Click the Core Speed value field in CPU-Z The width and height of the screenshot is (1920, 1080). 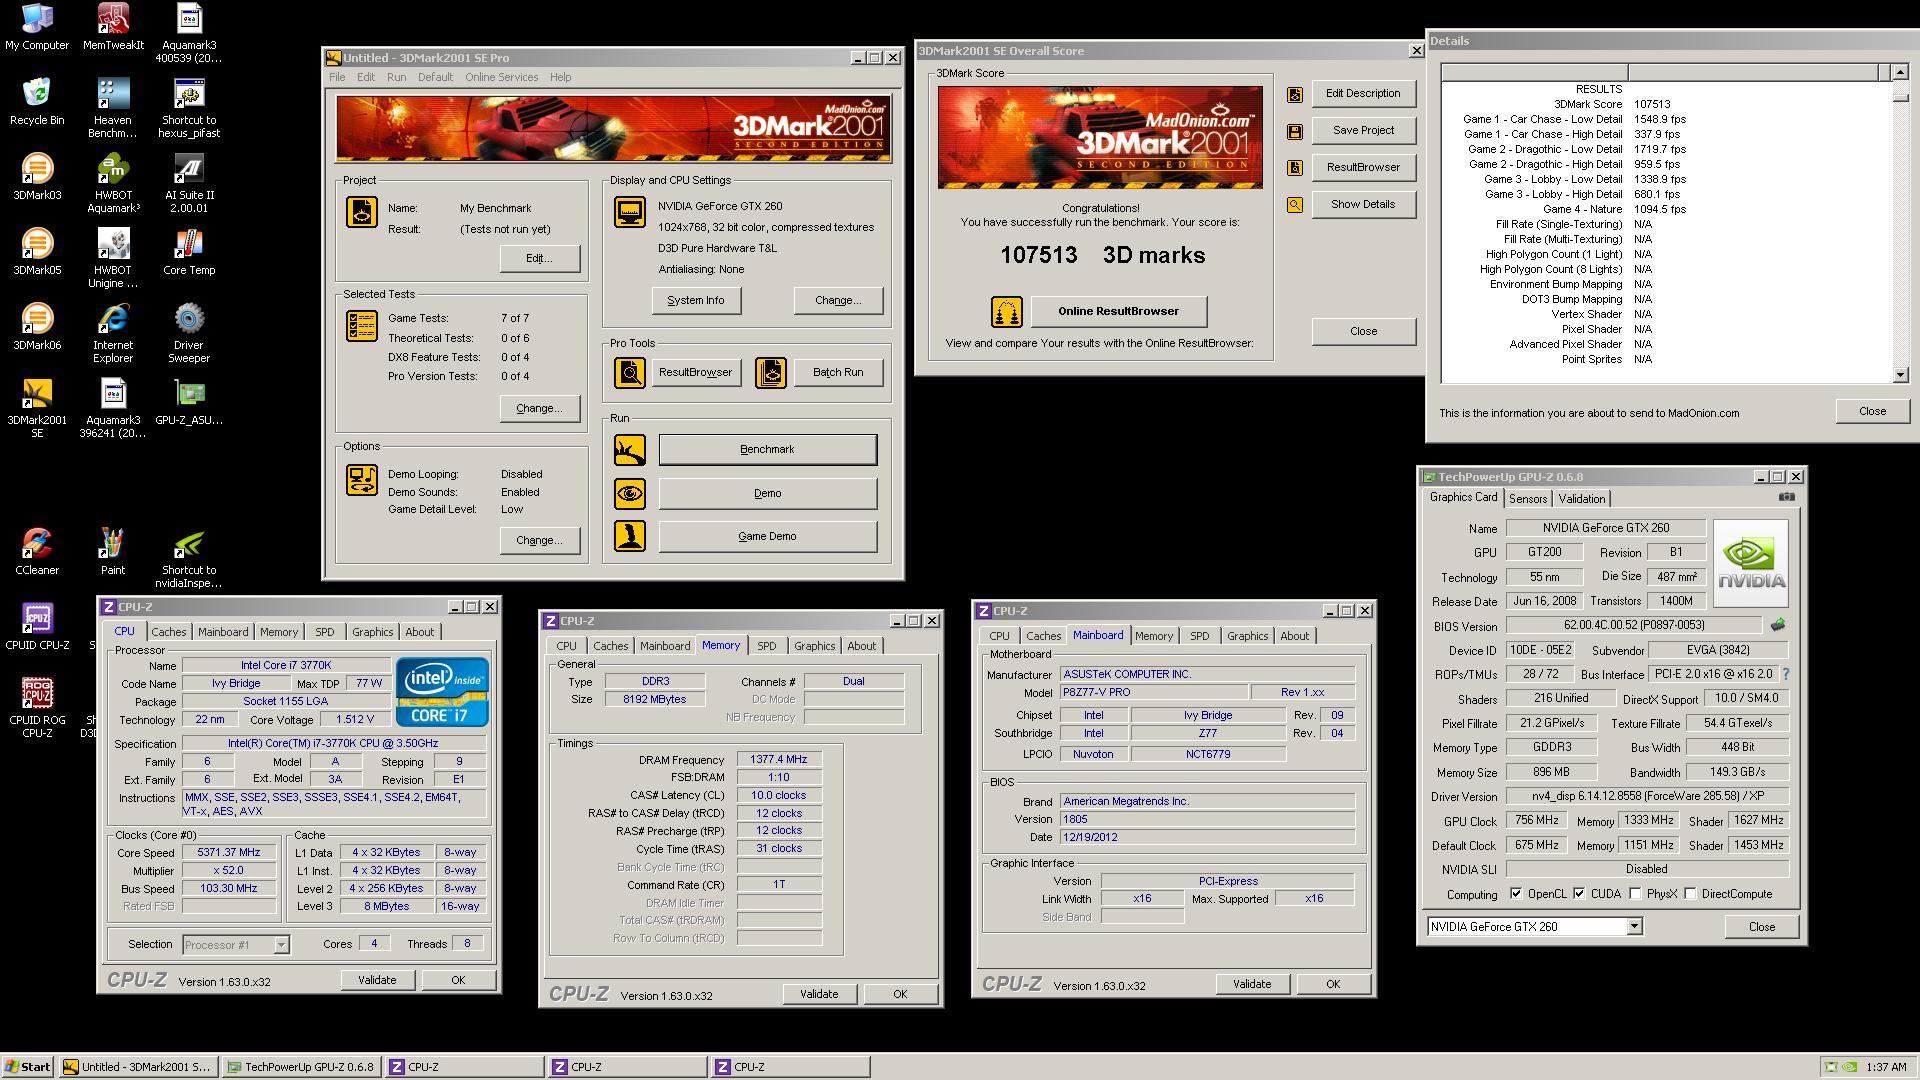coord(229,853)
